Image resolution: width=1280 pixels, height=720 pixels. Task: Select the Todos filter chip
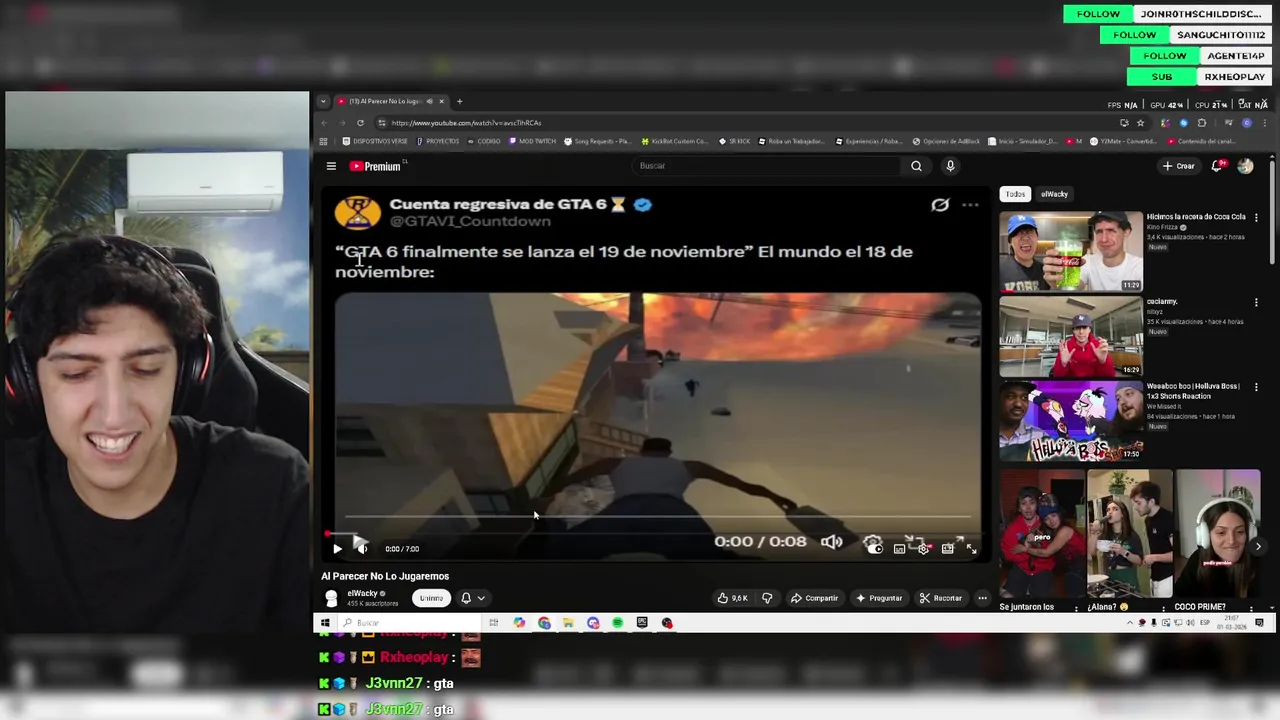[1015, 194]
